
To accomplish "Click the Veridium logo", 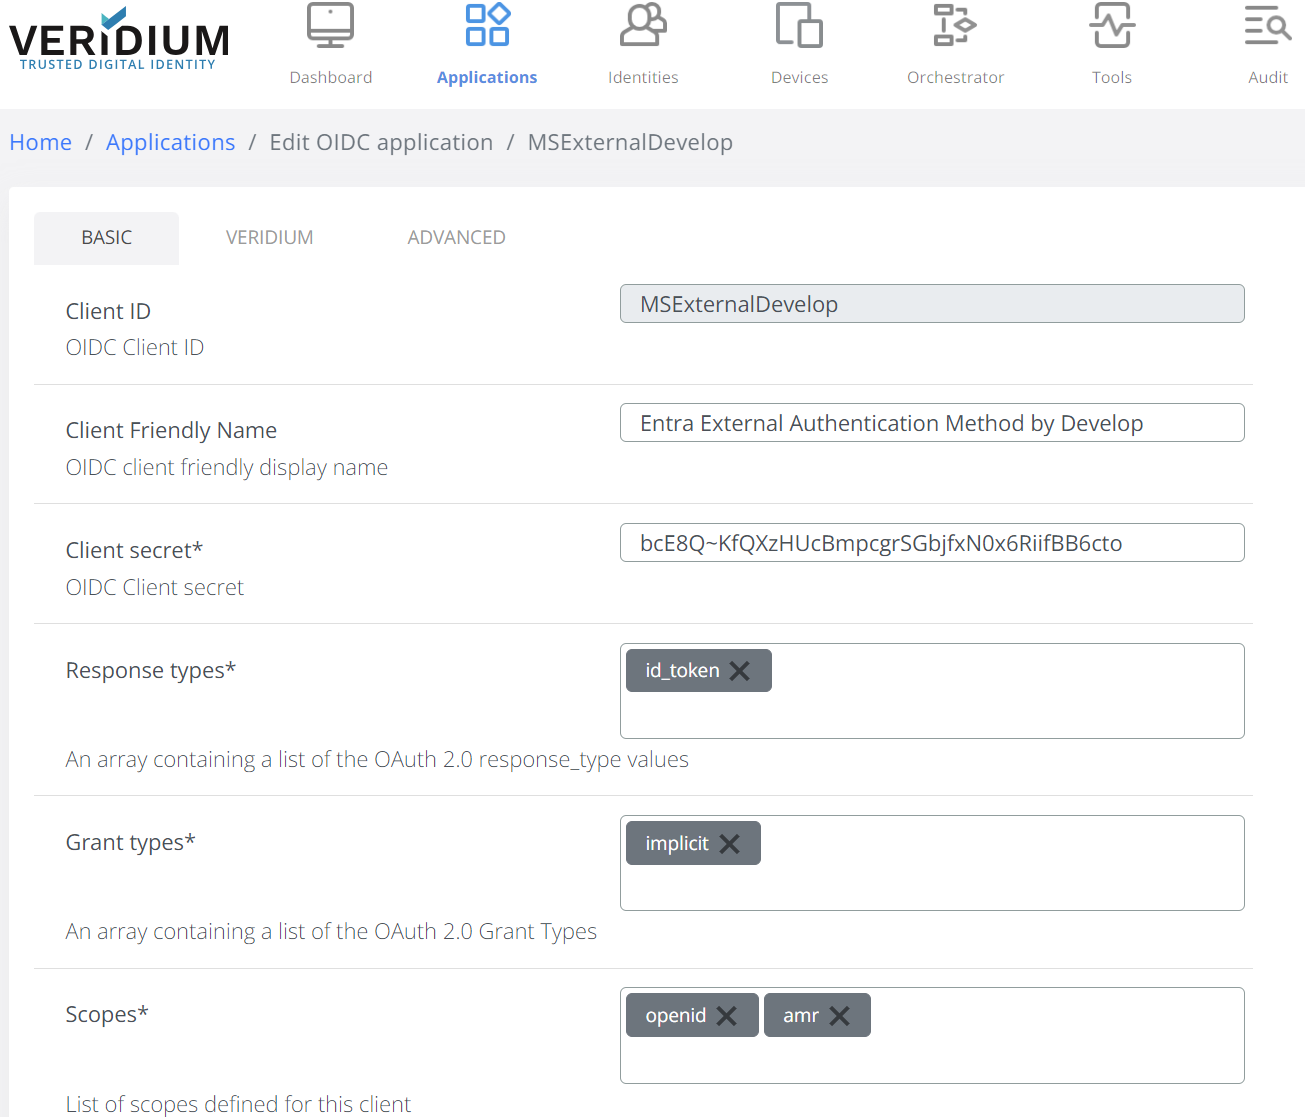I will click(119, 42).
